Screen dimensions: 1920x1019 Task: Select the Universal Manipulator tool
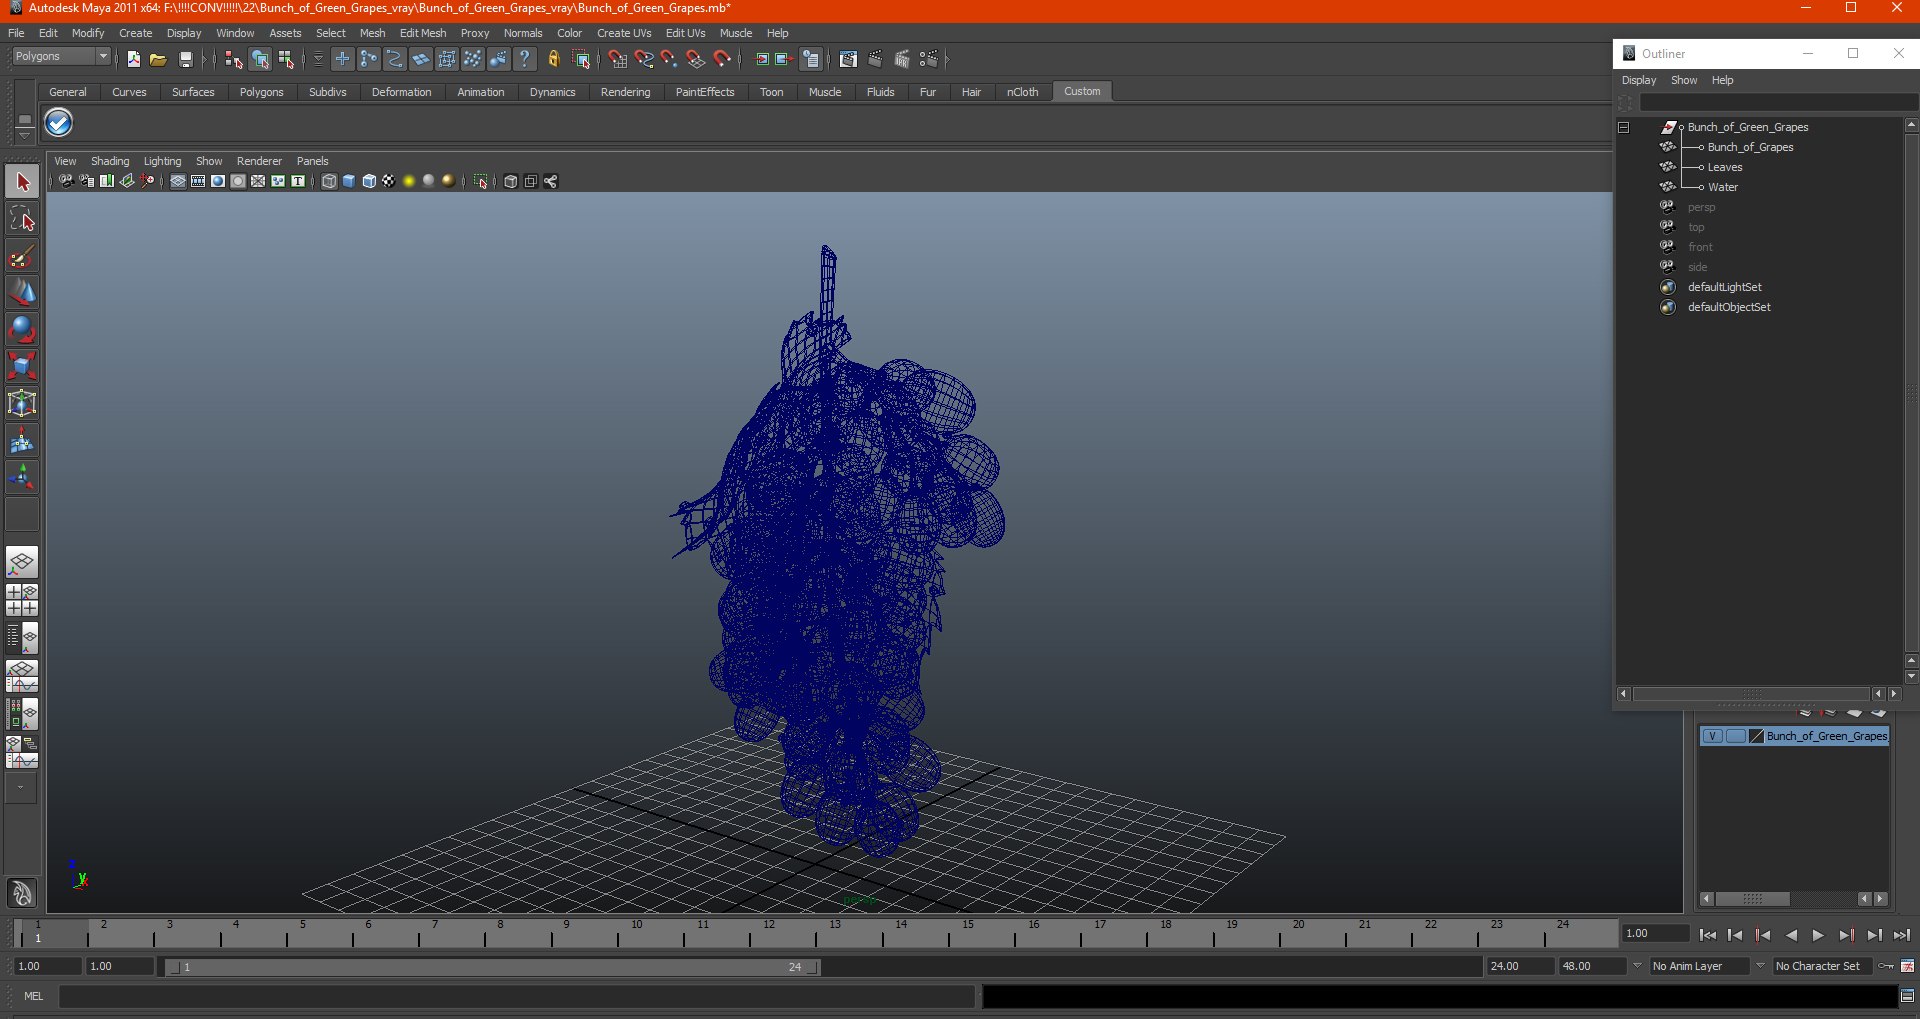coord(22,403)
